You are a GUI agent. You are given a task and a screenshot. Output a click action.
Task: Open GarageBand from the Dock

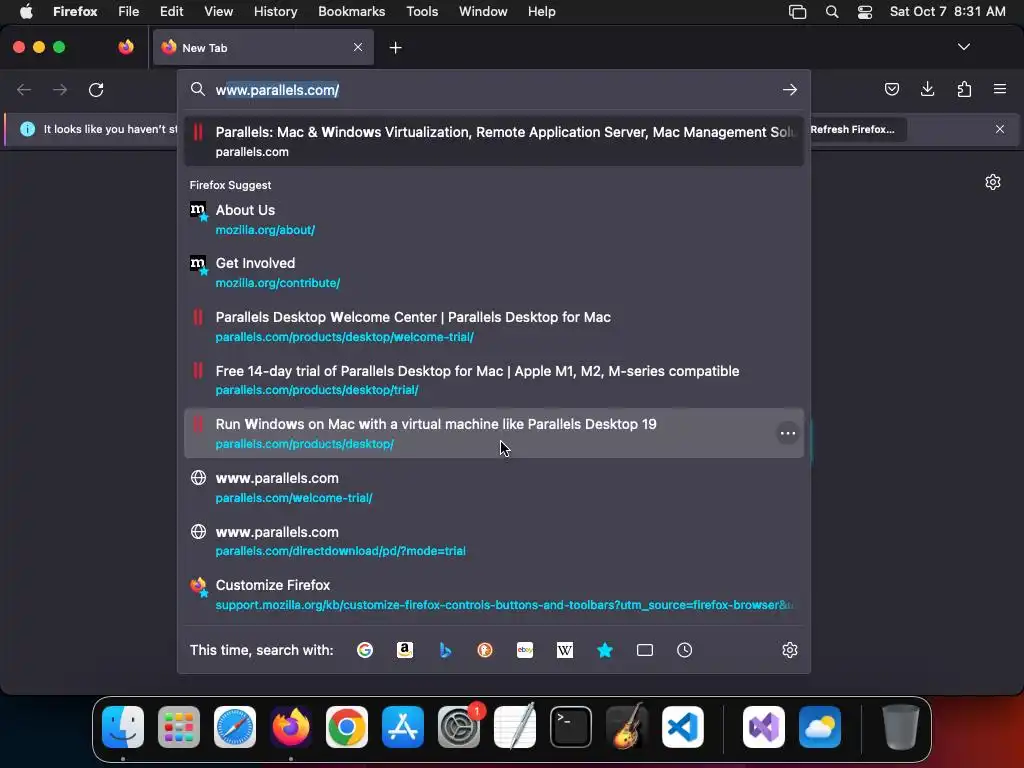point(627,726)
